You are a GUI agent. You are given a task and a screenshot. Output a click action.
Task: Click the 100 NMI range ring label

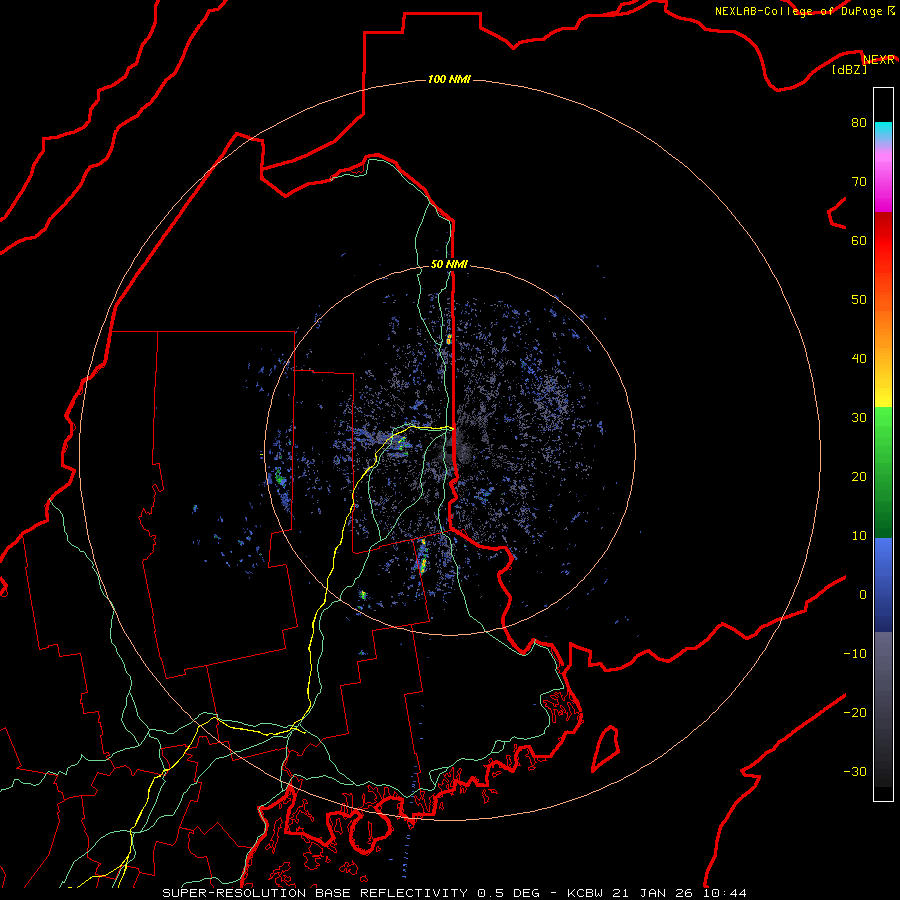click(449, 79)
